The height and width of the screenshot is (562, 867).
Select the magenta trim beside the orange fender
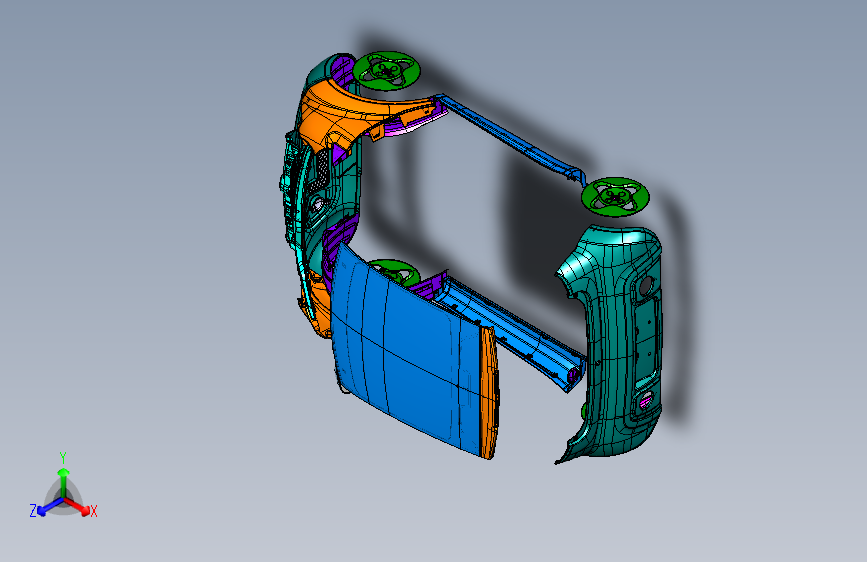[x=412, y=125]
